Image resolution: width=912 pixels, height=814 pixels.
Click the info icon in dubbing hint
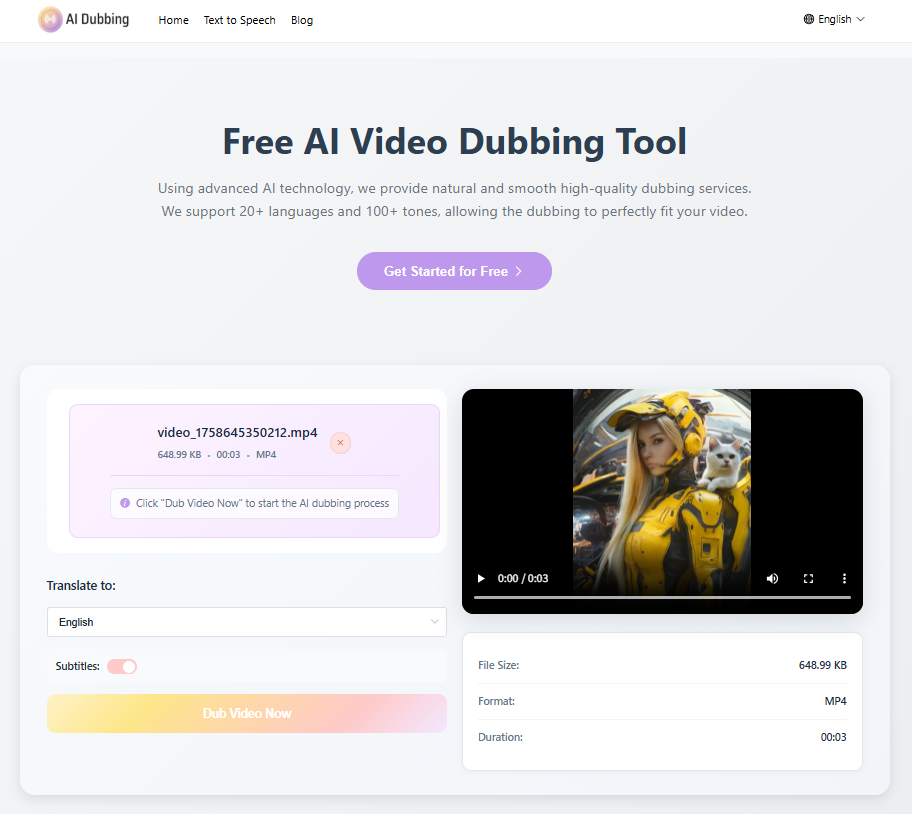(x=125, y=503)
